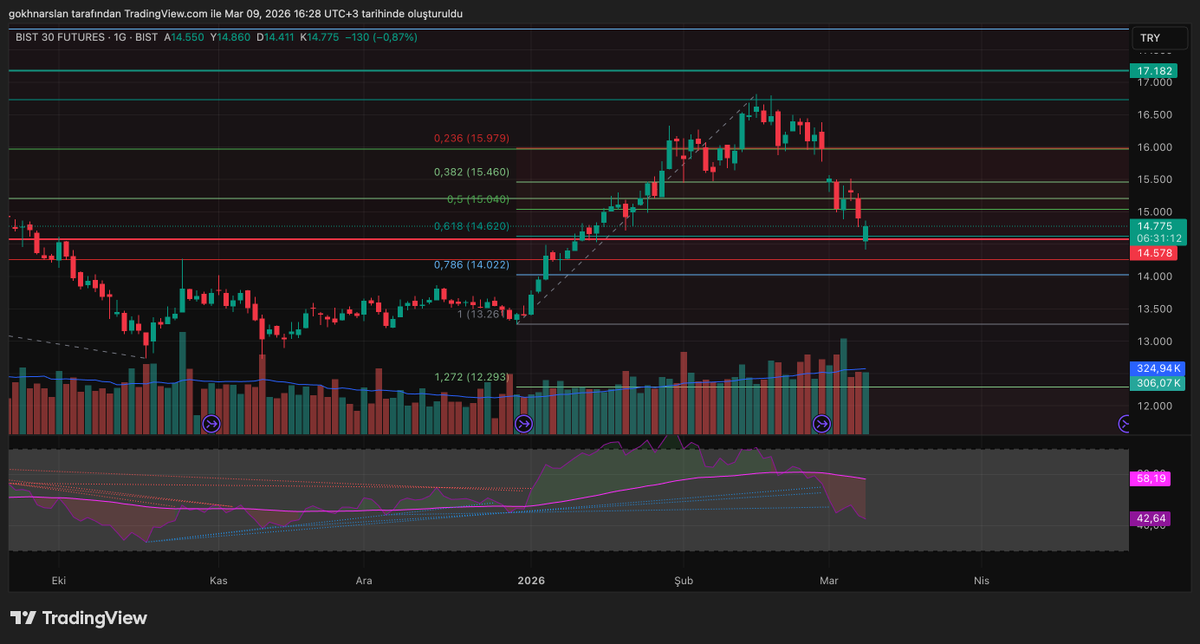Click the crossed-circle icon at the time axis right edge

(x=1124, y=423)
